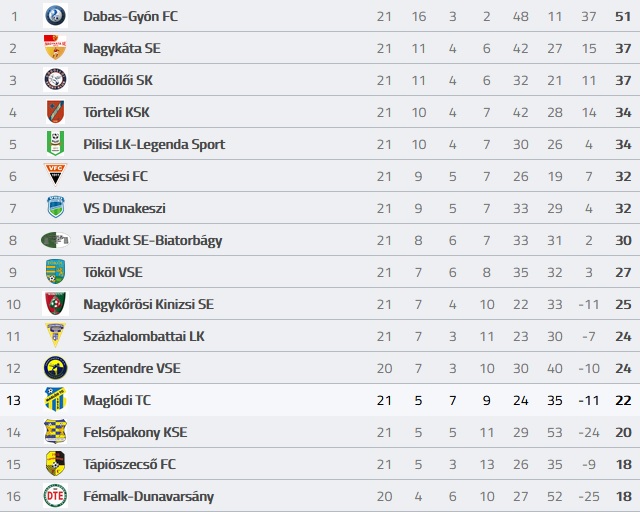Viewport: 640px width, 512px height.
Task: Click the Tápiószecső FC team name
Action: [x=129, y=464]
